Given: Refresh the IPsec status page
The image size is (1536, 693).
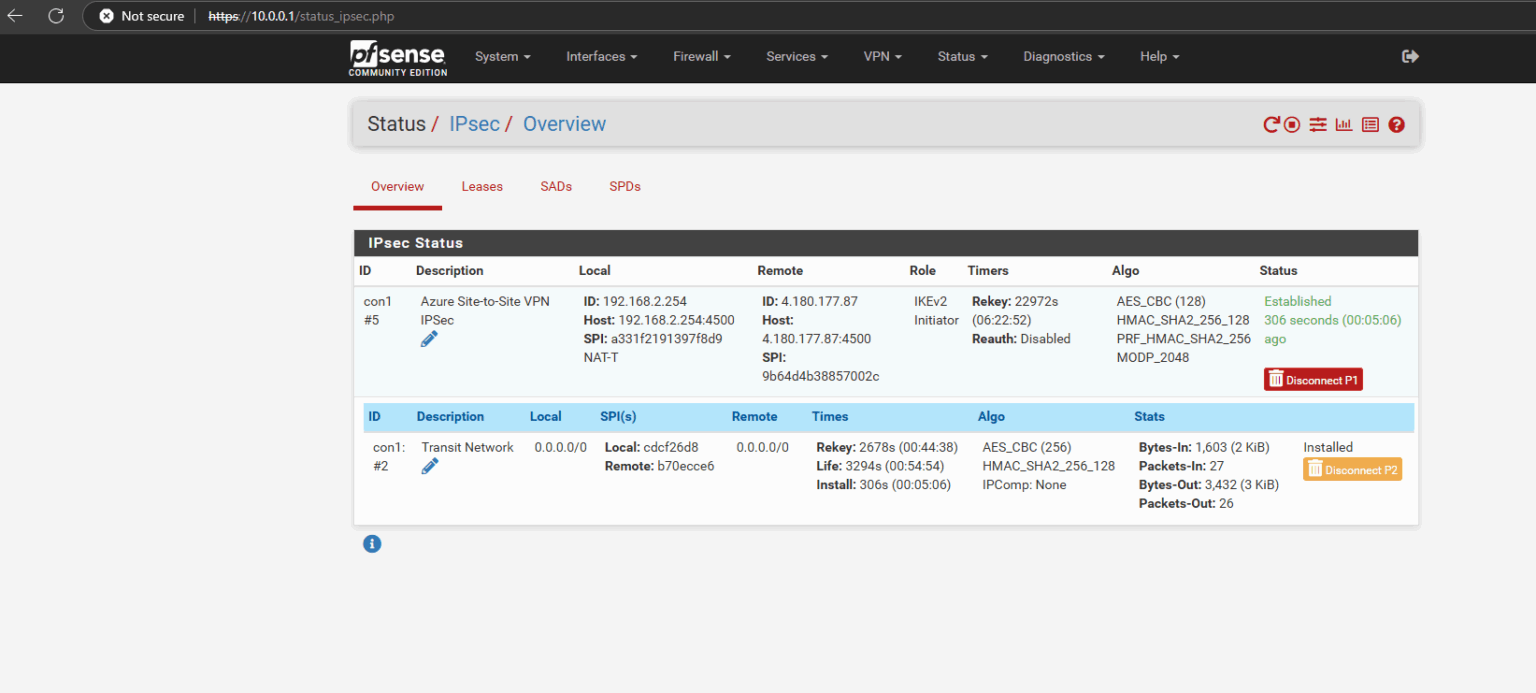Looking at the screenshot, I should [x=1271, y=124].
